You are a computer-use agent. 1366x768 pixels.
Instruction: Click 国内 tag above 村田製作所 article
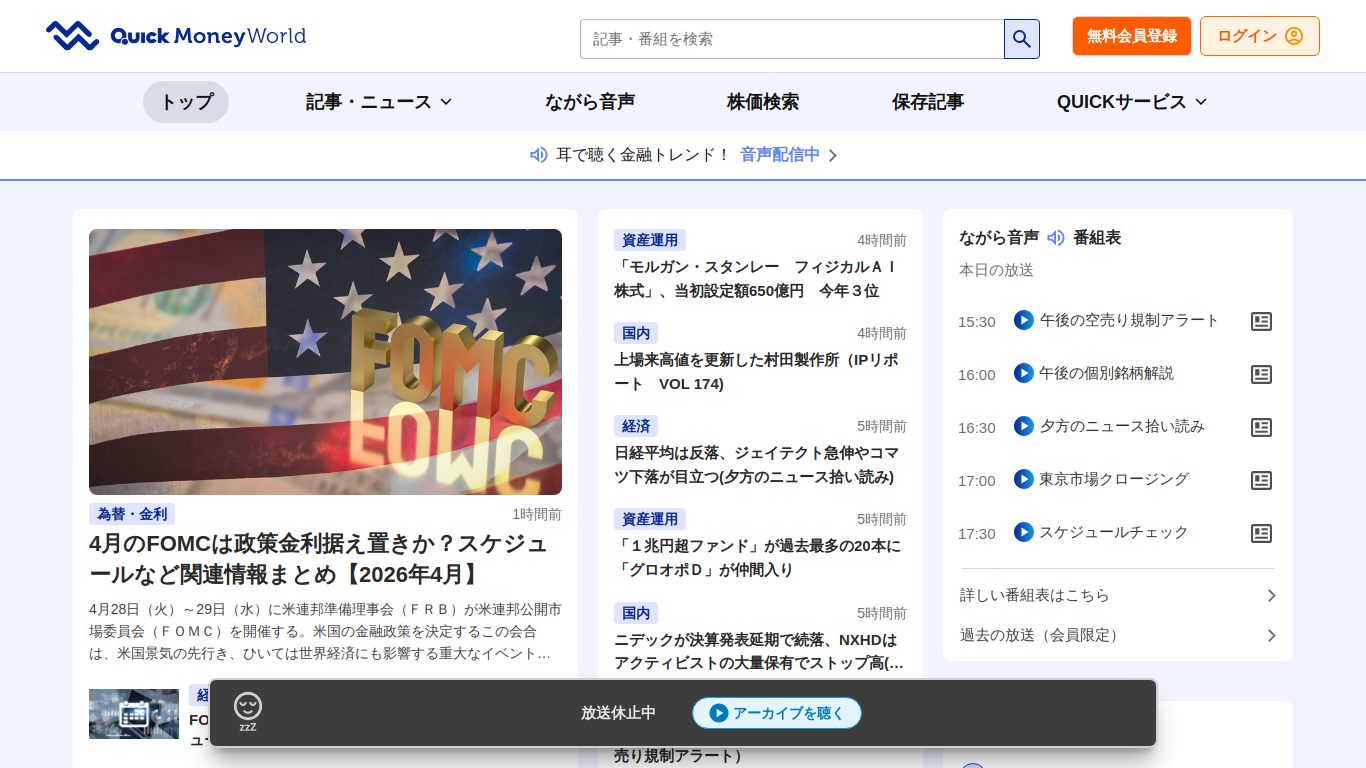[636, 333]
